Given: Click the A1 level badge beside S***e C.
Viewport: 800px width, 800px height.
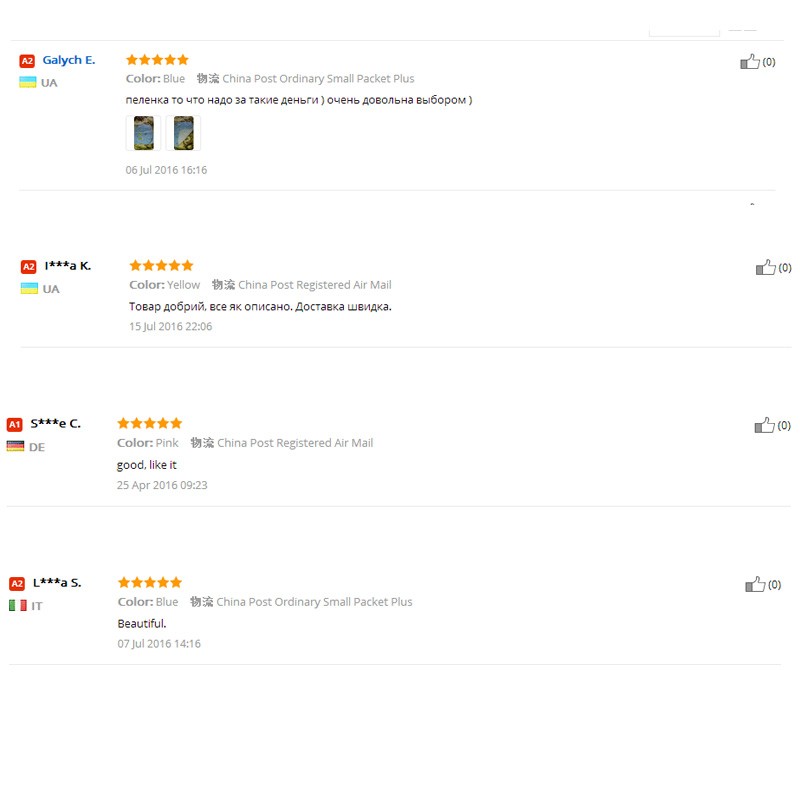Looking at the screenshot, I should (15, 424).
